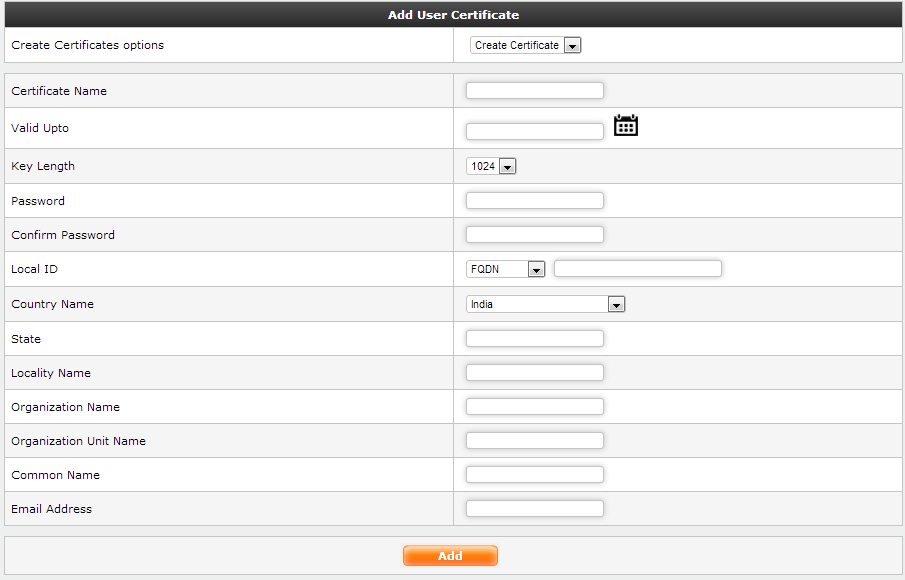Focus the Valid Upto date field
905x580 pixels.
click(x=535, y=131)
